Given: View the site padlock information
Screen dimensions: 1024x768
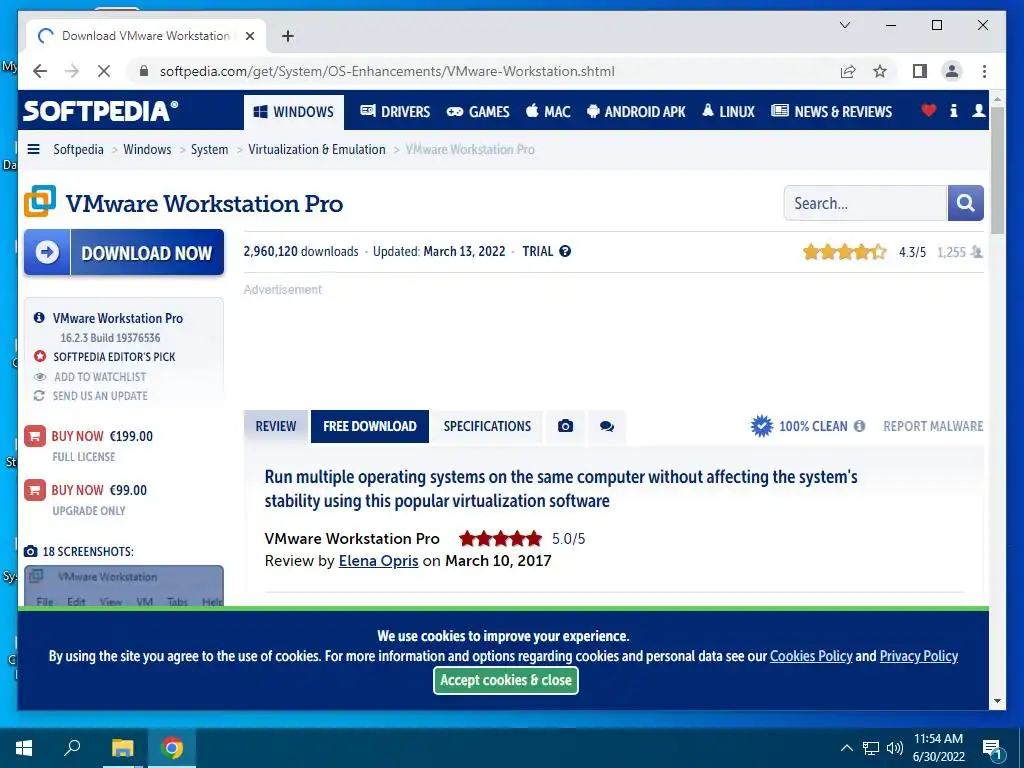Looking at the screenshot, I should (x=144, y=71).
